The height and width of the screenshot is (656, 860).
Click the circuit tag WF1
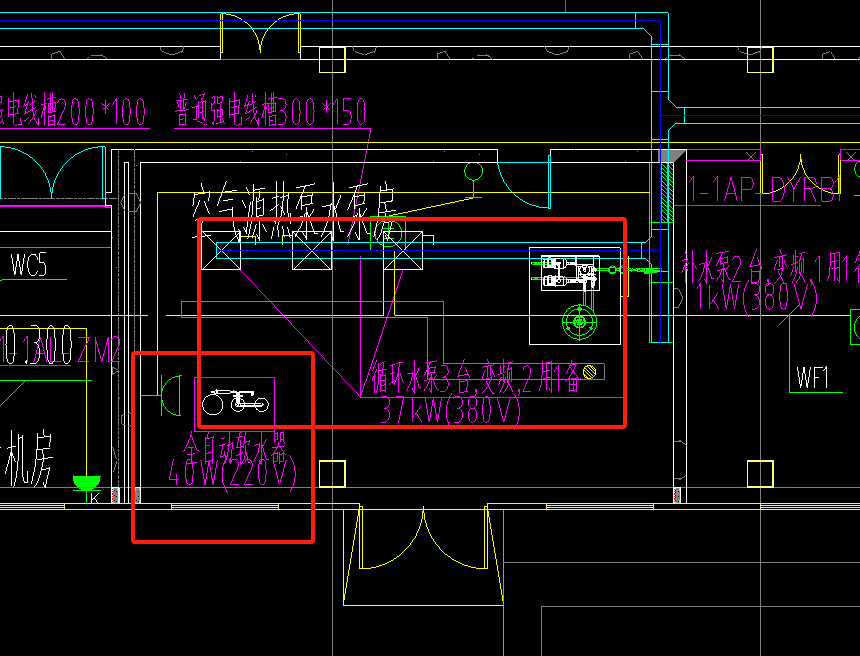pyautogui.click(x=813, y=378)
